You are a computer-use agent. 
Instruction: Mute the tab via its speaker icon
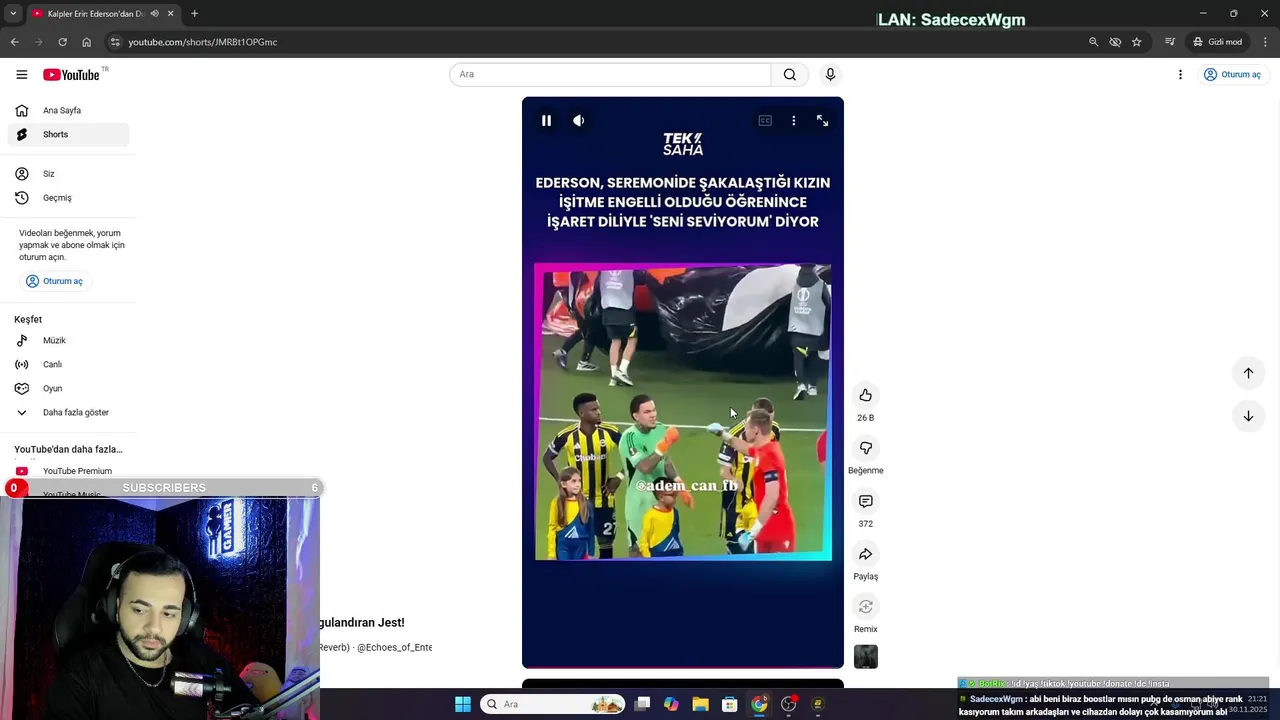(155, 13)
